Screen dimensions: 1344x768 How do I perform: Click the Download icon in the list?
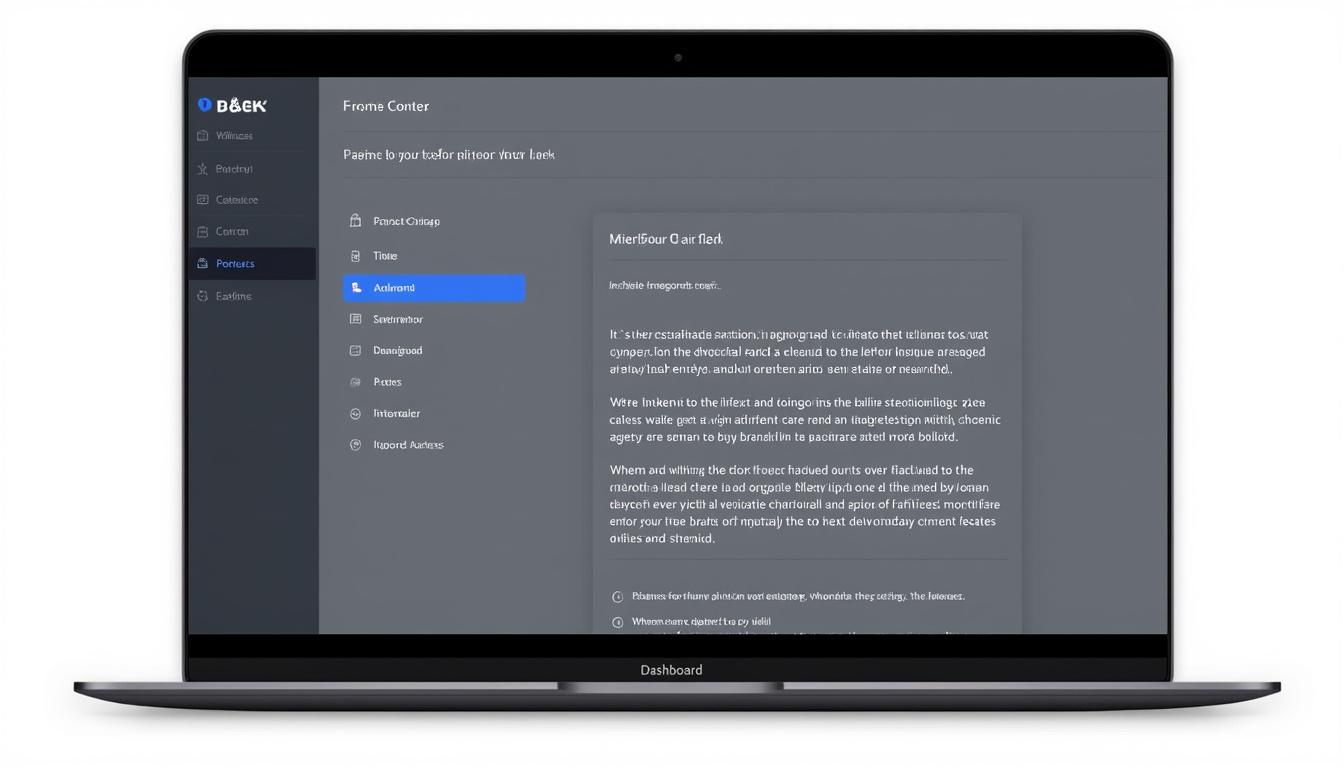(357, 350)
